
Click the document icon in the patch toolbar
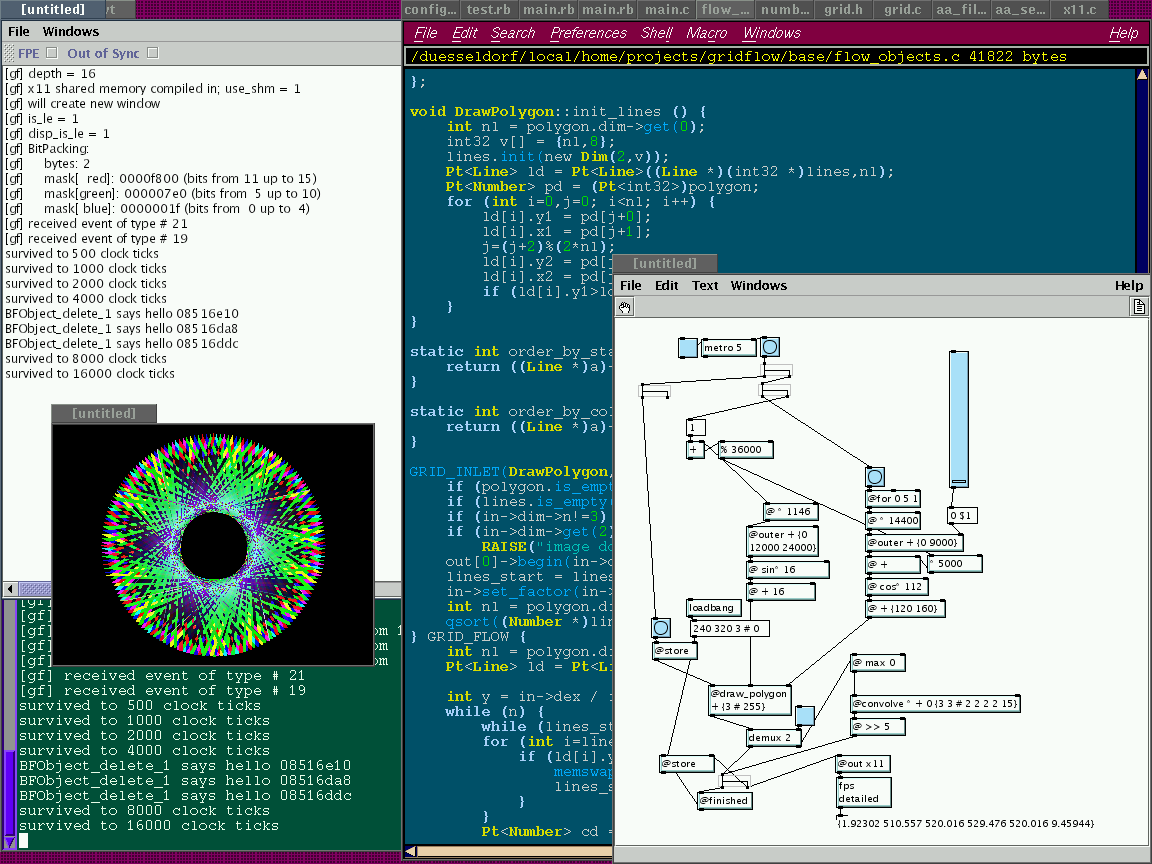click(x=1138, y=307)
